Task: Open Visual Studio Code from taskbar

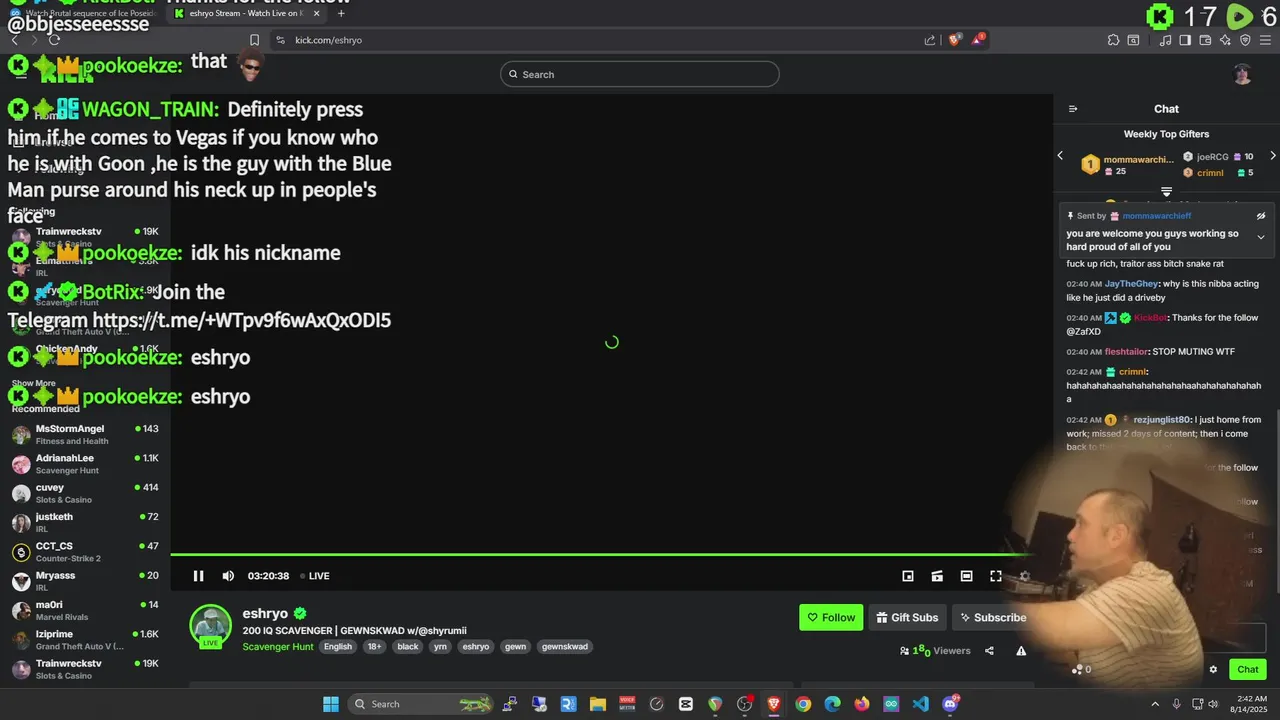Action: 920,704
